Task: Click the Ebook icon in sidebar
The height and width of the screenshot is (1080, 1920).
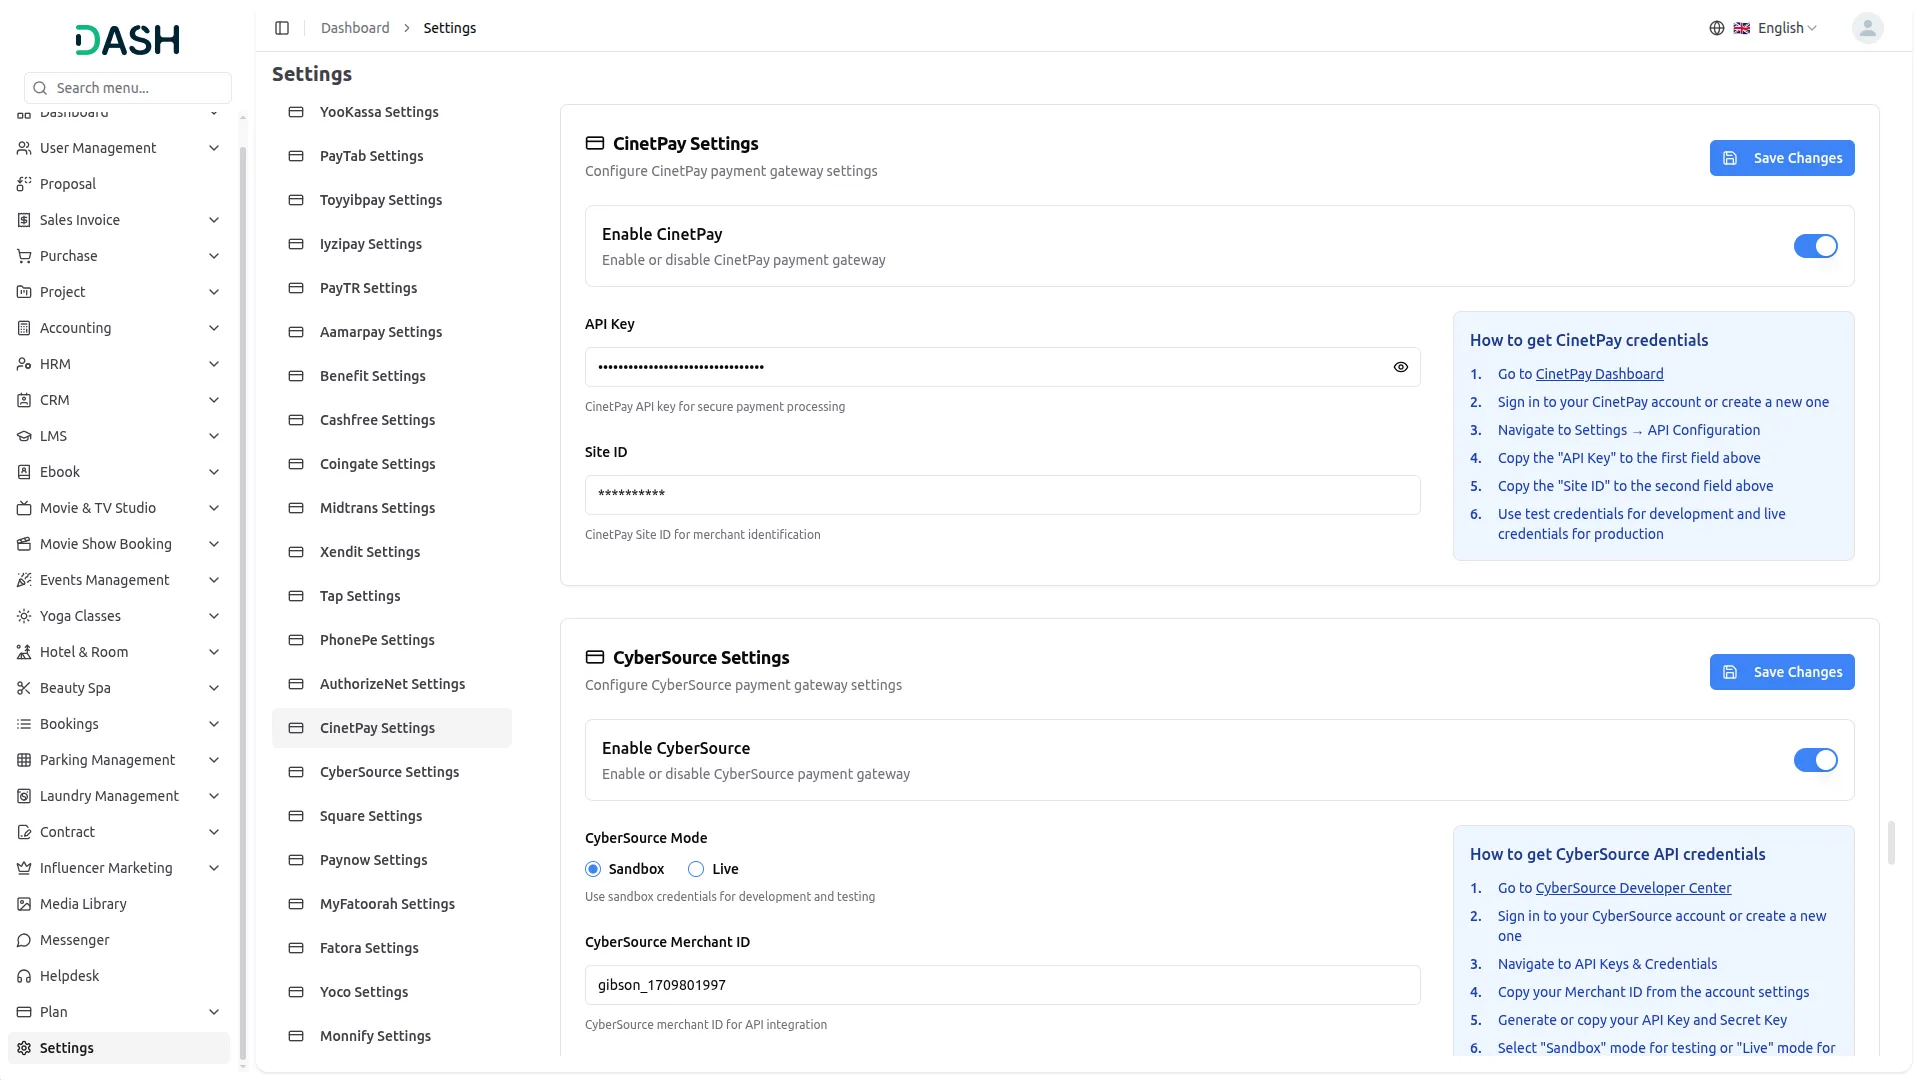Action: pos(24,472)
